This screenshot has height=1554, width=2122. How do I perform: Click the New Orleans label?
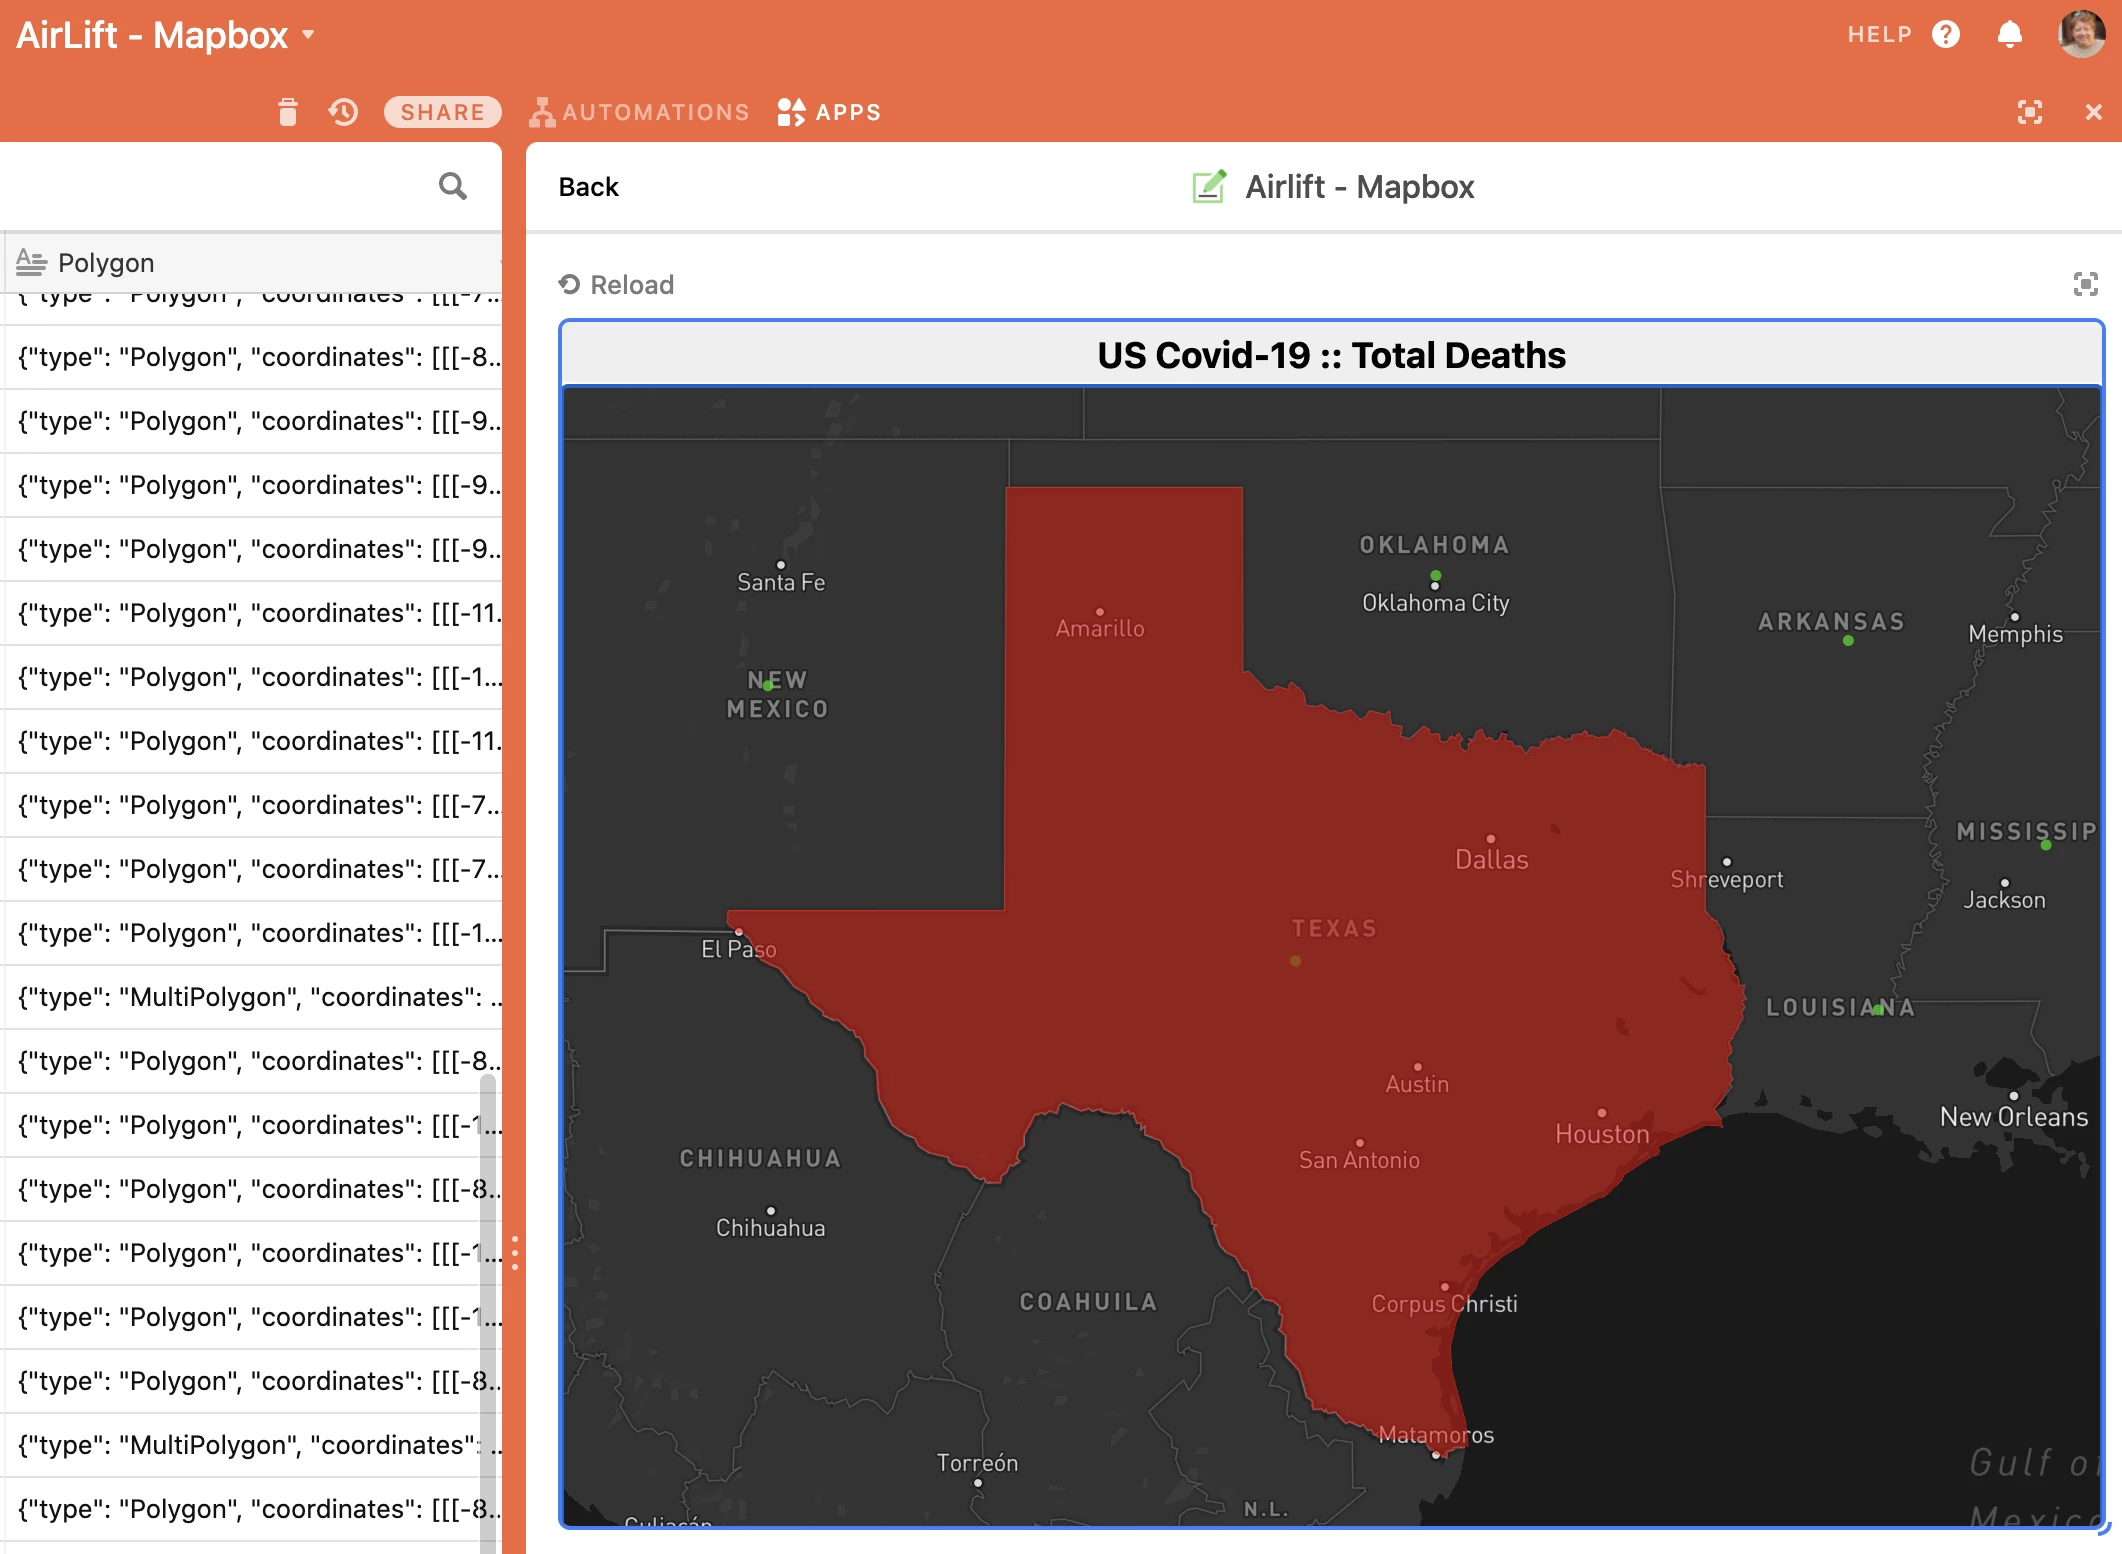(2014, 1117)
